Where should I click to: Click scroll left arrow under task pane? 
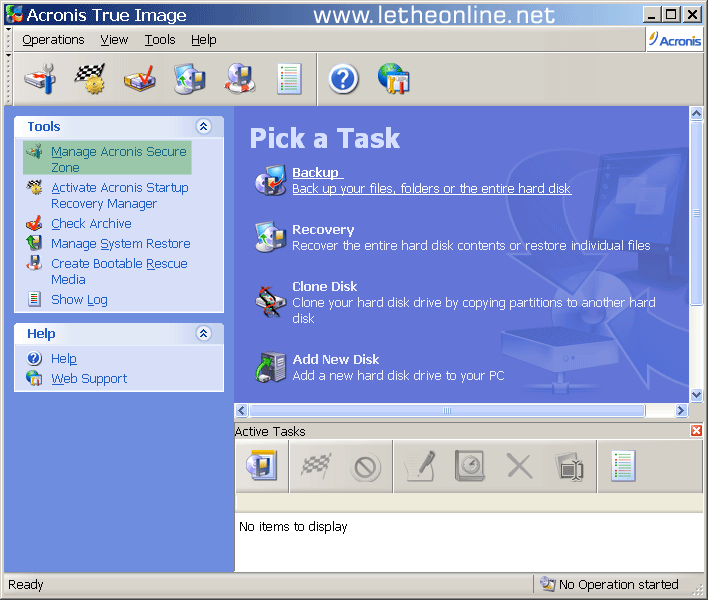coord(241,410)
